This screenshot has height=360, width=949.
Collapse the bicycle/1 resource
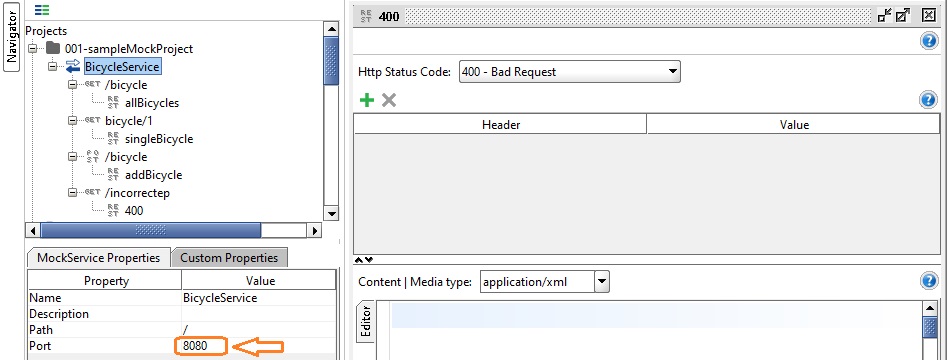[x=72, y=120]
